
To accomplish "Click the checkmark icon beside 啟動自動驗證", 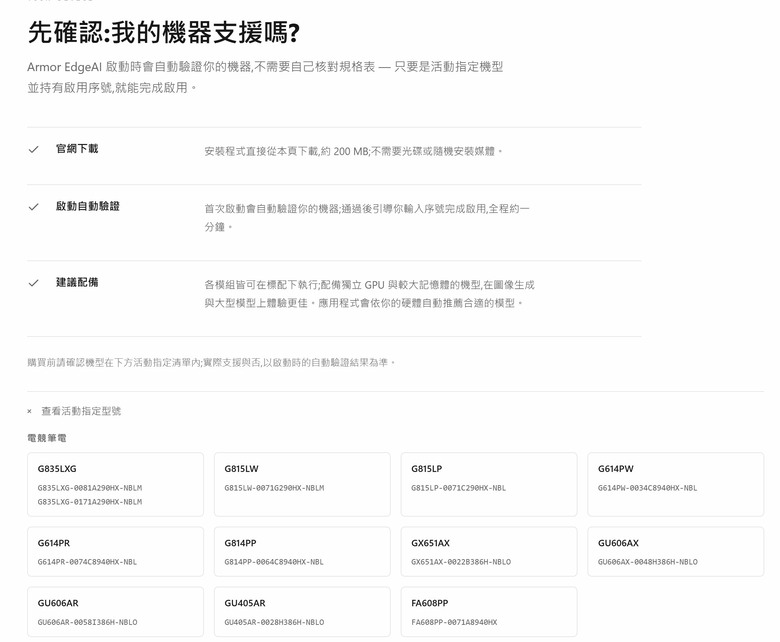I will tap(33, 207).
